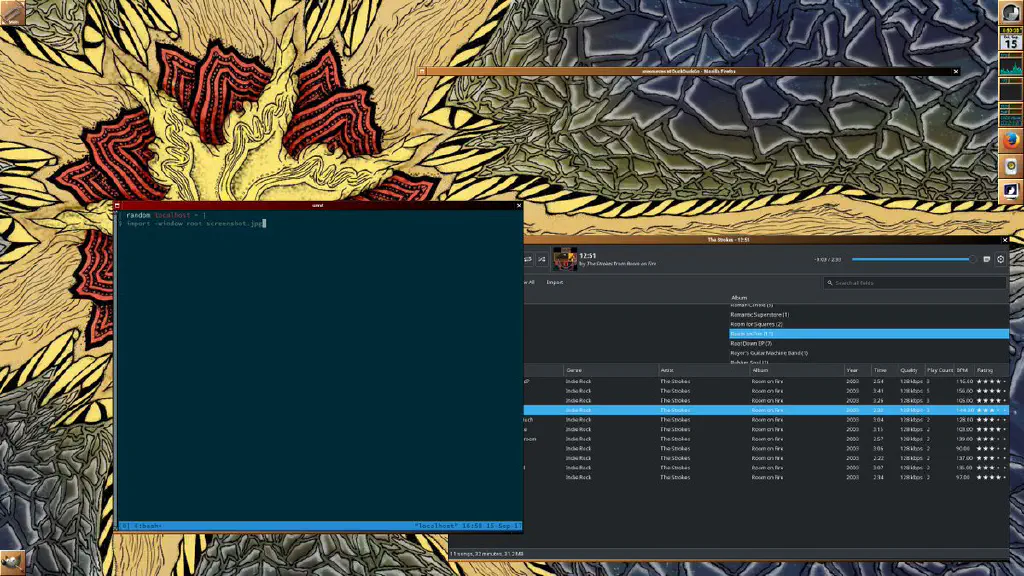Sort the track list by Year
This screenshot has height=576, width=1024.
click(x=852, y=370)
